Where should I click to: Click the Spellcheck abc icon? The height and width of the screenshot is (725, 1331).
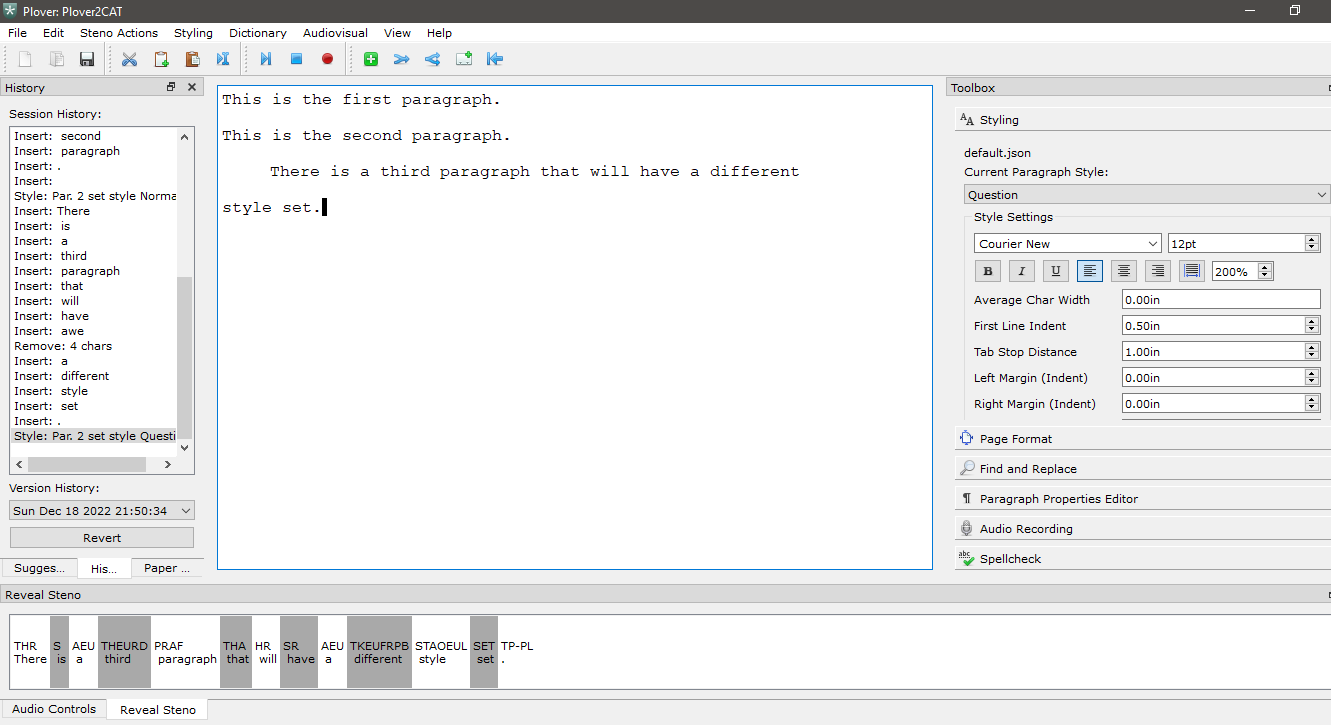pos(966,558)
